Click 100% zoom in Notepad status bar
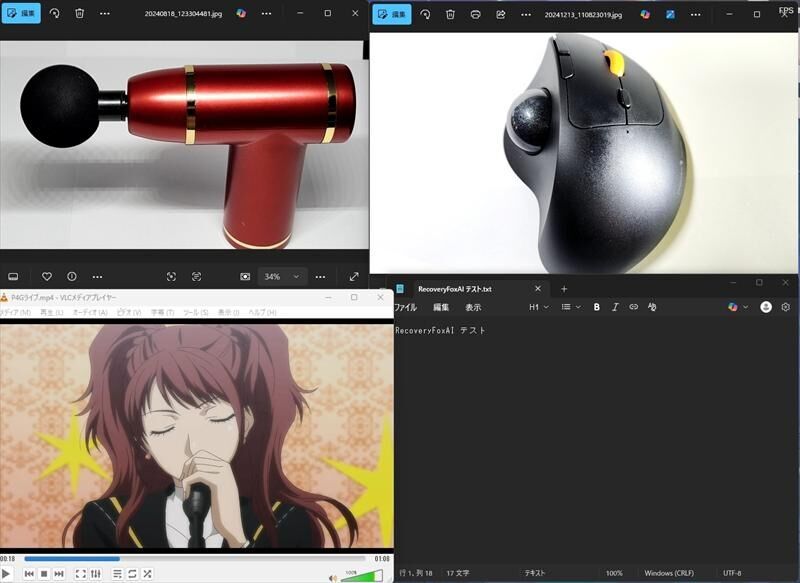Viewport: 800px width, 583px height. 614,573
